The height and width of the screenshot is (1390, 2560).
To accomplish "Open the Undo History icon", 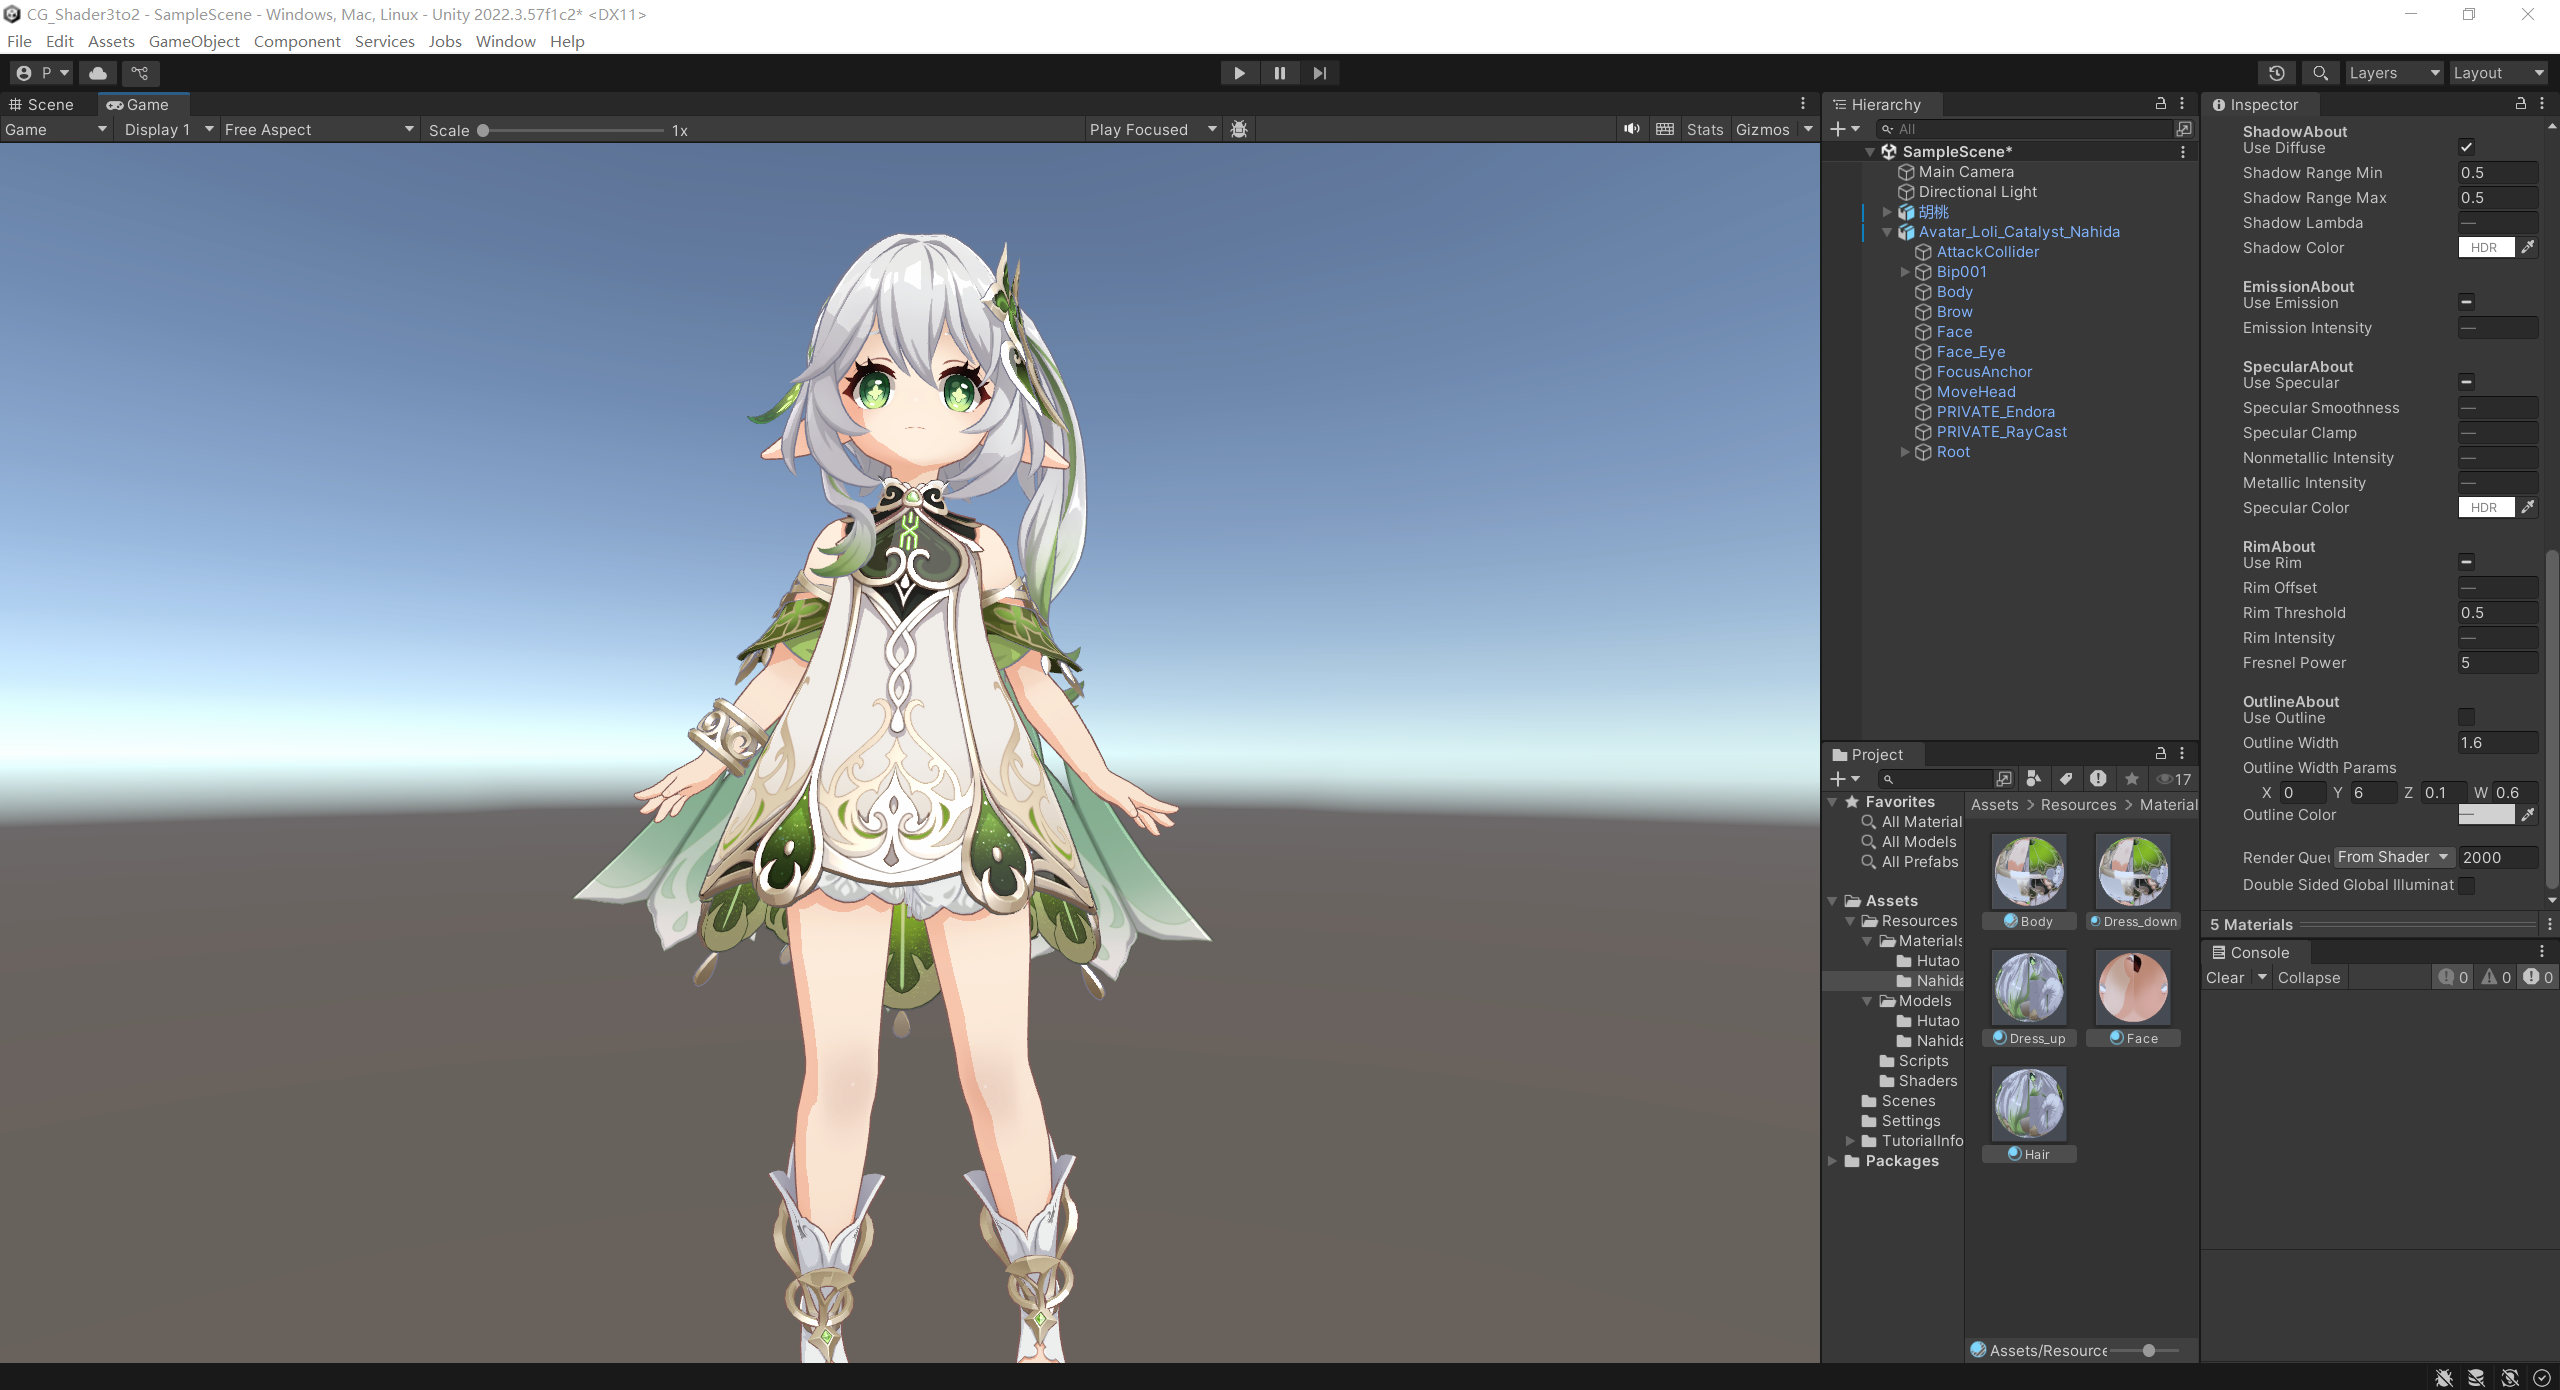I will click(x=2277, y=73).
